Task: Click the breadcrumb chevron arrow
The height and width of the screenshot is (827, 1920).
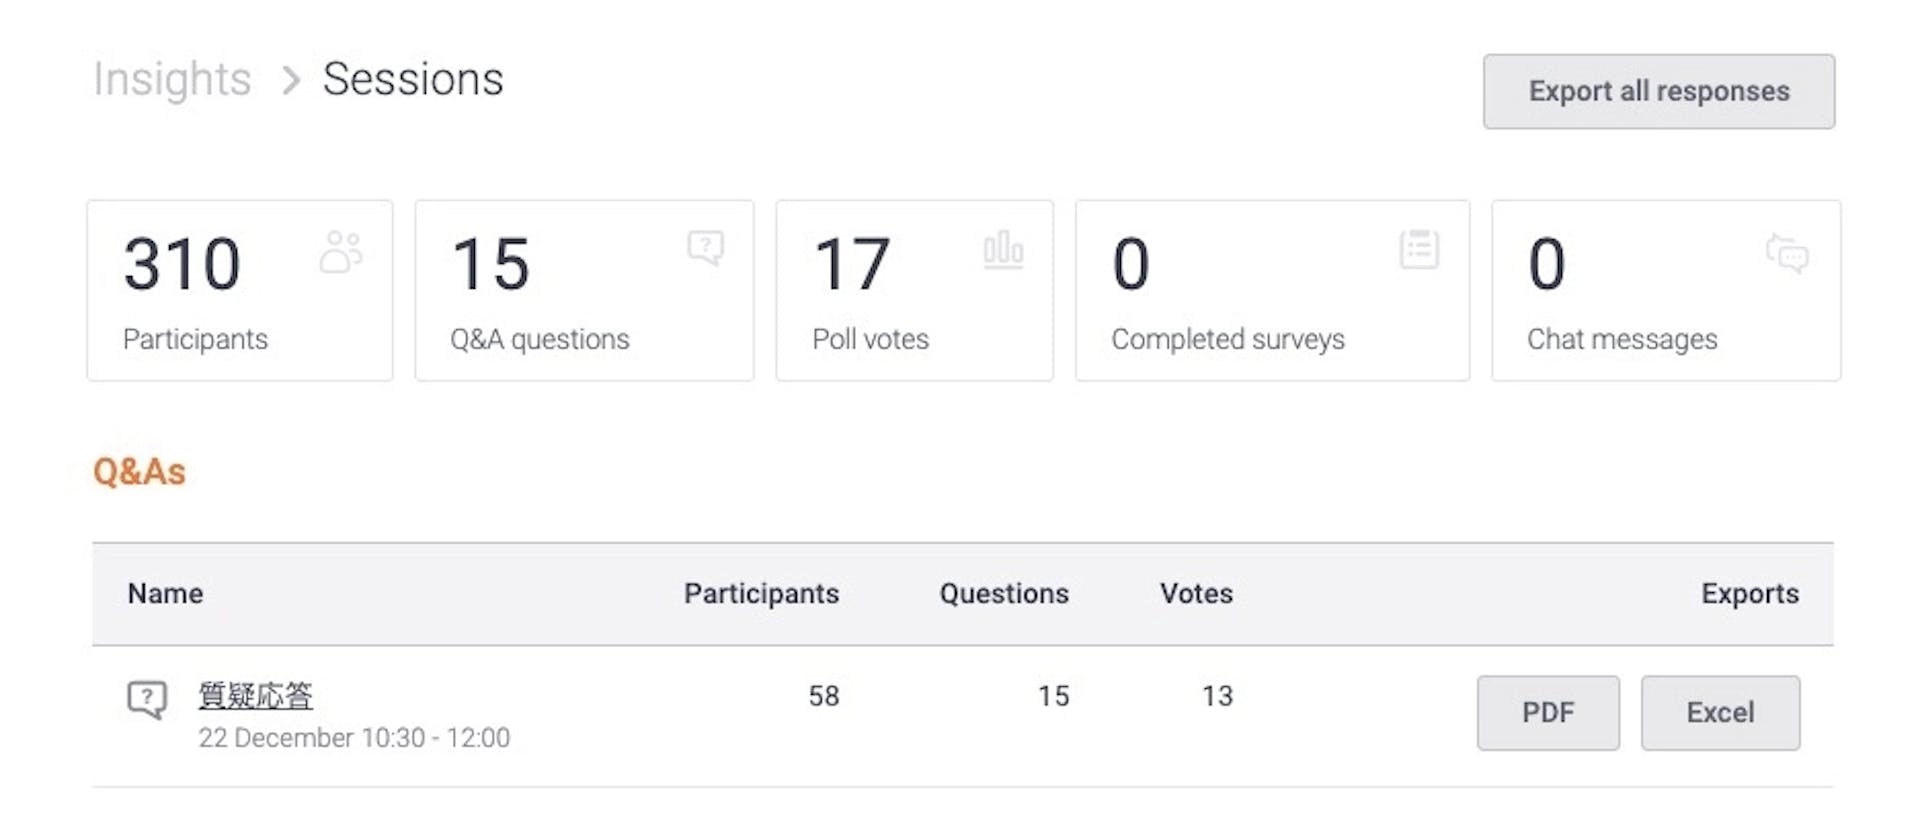Action: tap(291, 80)
